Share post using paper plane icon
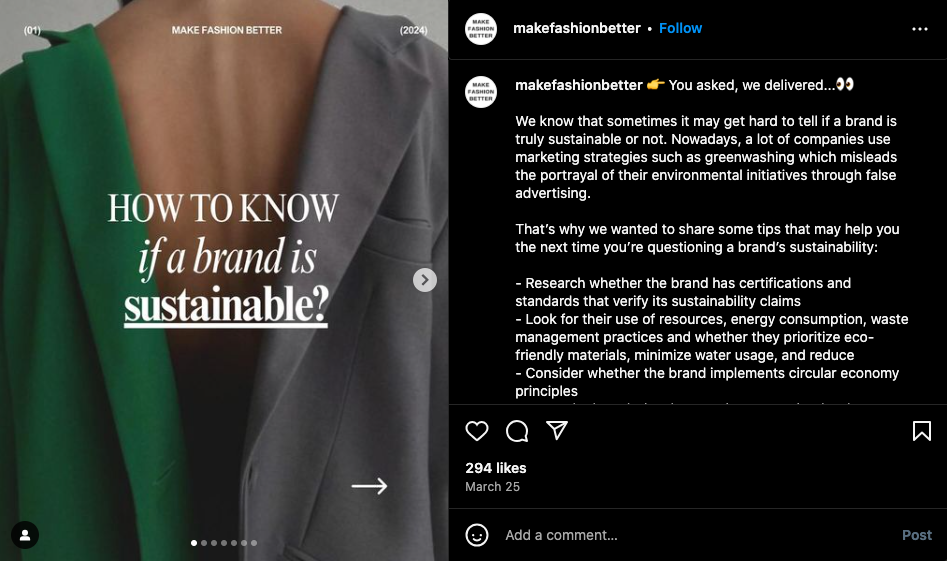947x561 pixels. (557, 431)
